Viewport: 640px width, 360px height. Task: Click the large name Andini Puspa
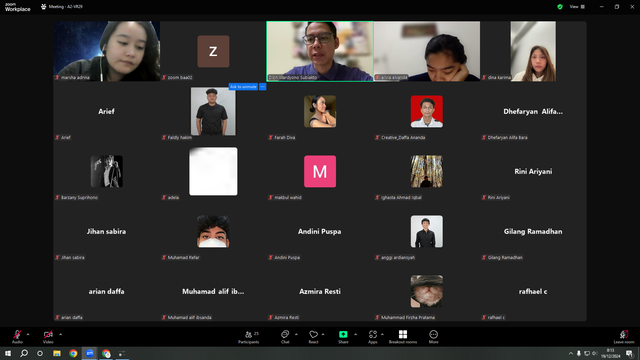[x=320, y=231]
